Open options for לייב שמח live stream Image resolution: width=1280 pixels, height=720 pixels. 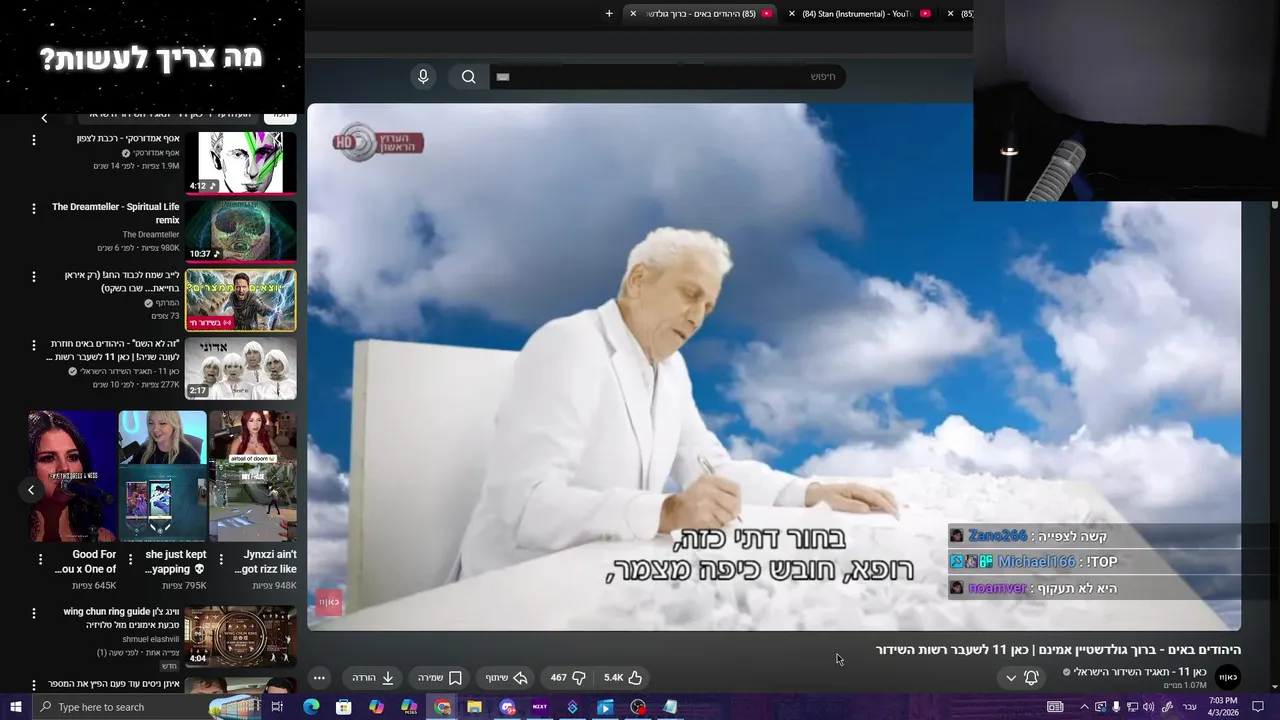click(x=33, y=276)
